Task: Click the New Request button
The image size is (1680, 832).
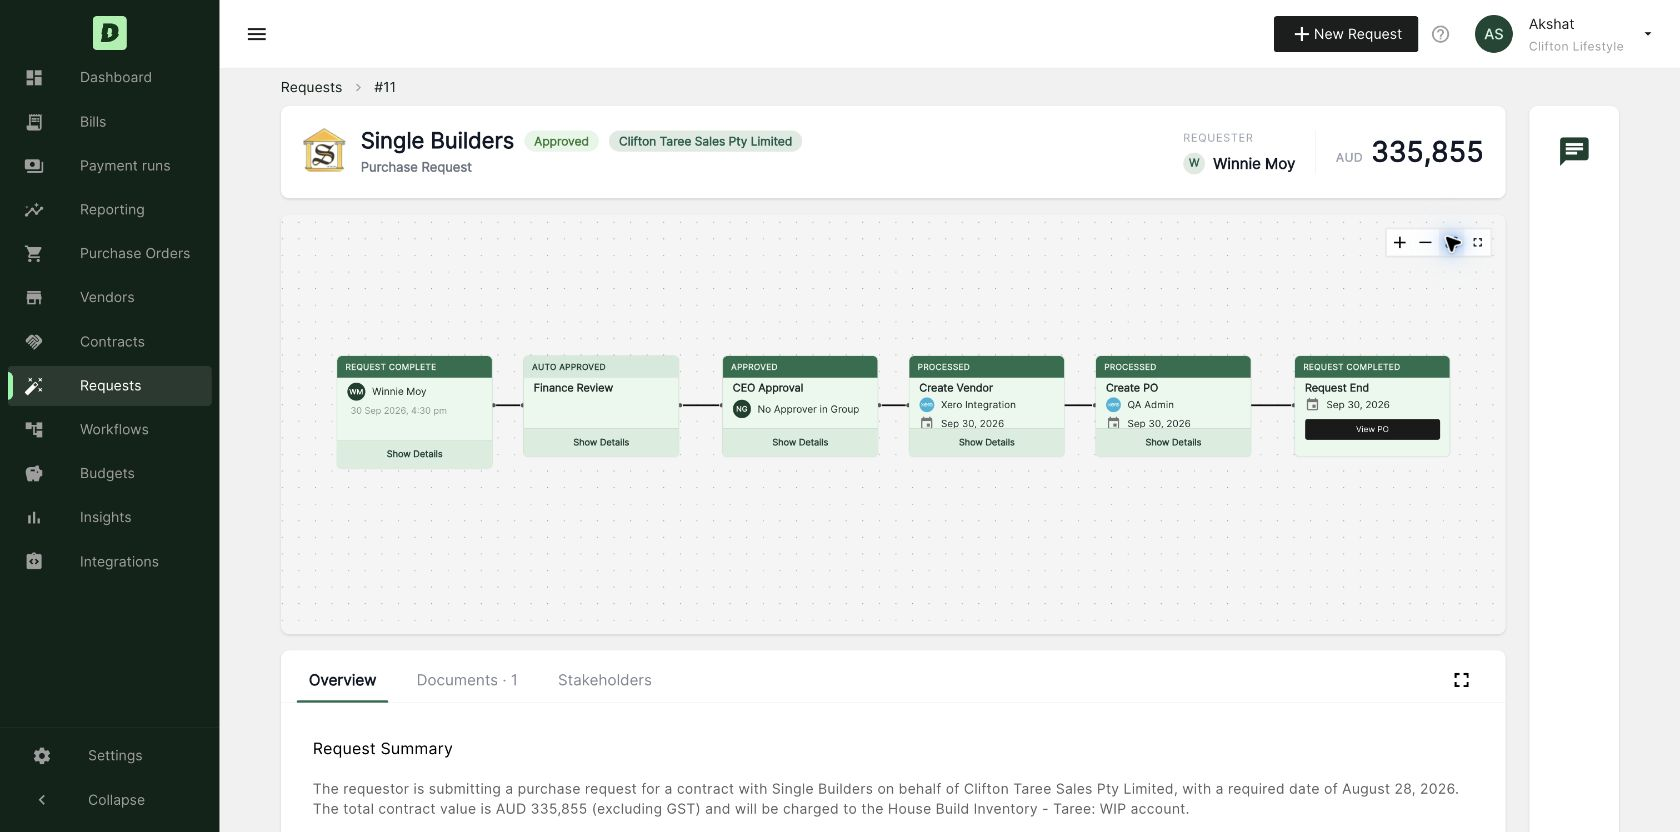Action: [1346, 34]
